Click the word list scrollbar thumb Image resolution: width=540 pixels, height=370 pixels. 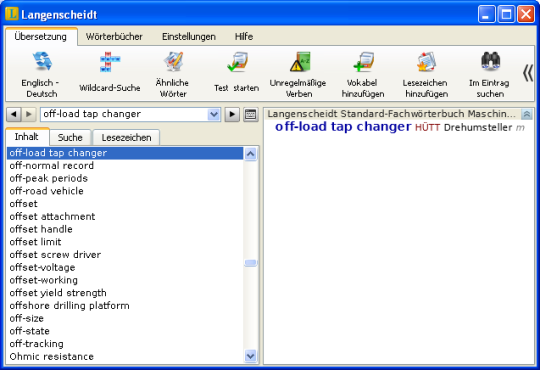coord(251,263)
